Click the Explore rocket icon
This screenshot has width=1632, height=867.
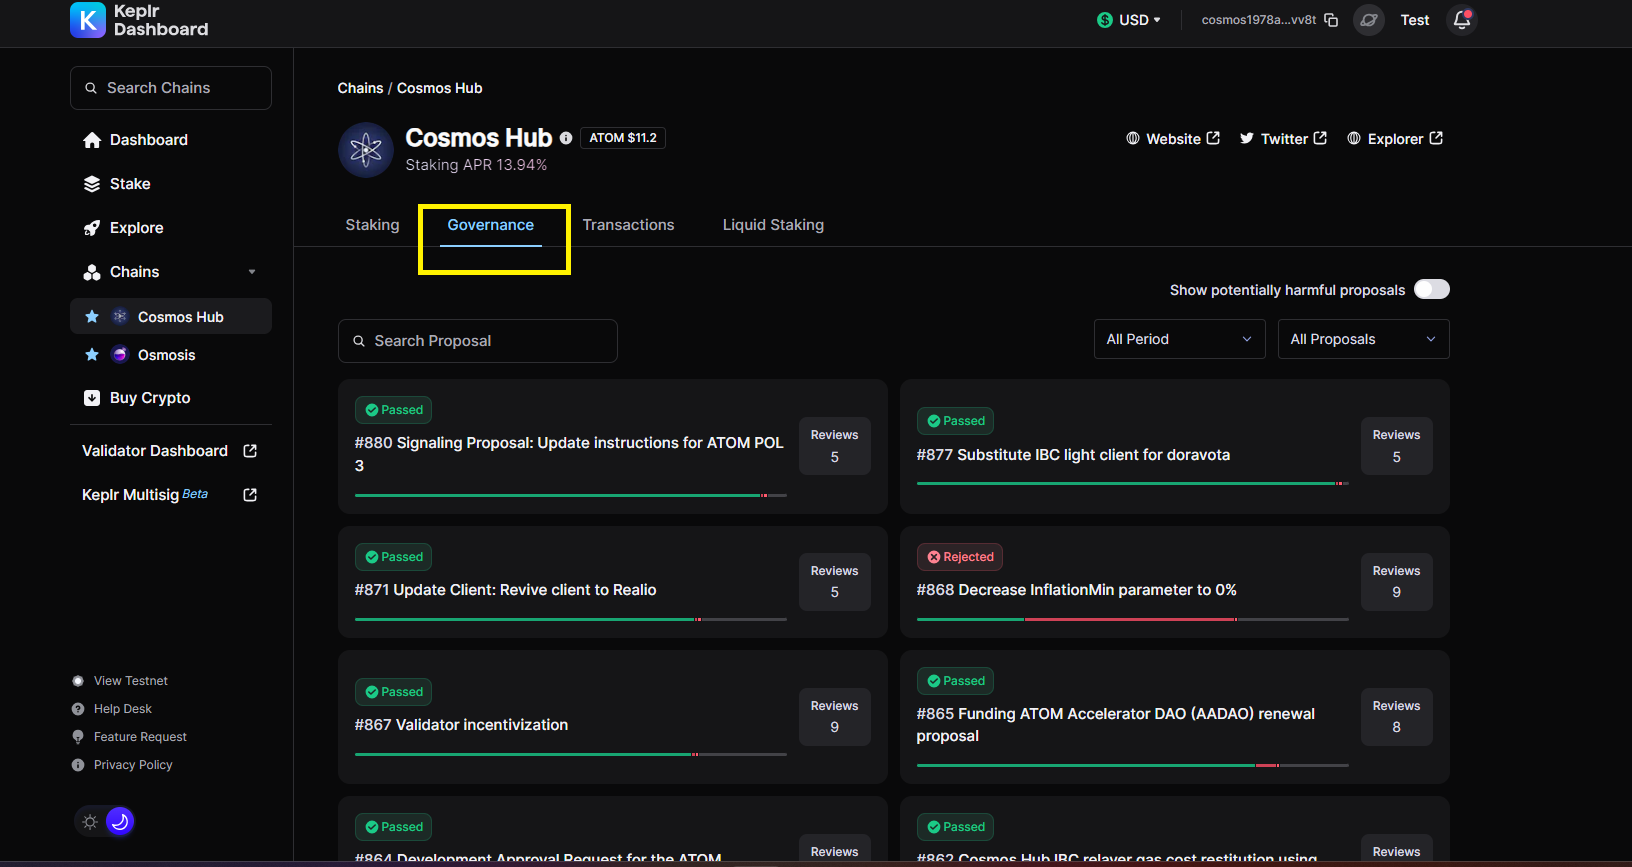click(x=92, y=228)
